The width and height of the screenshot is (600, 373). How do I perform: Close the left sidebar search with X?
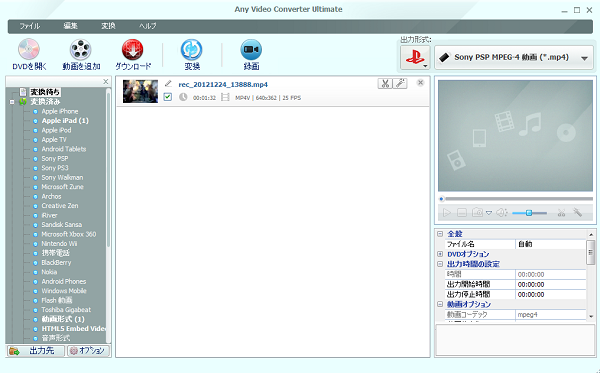(x=106, y=81)
